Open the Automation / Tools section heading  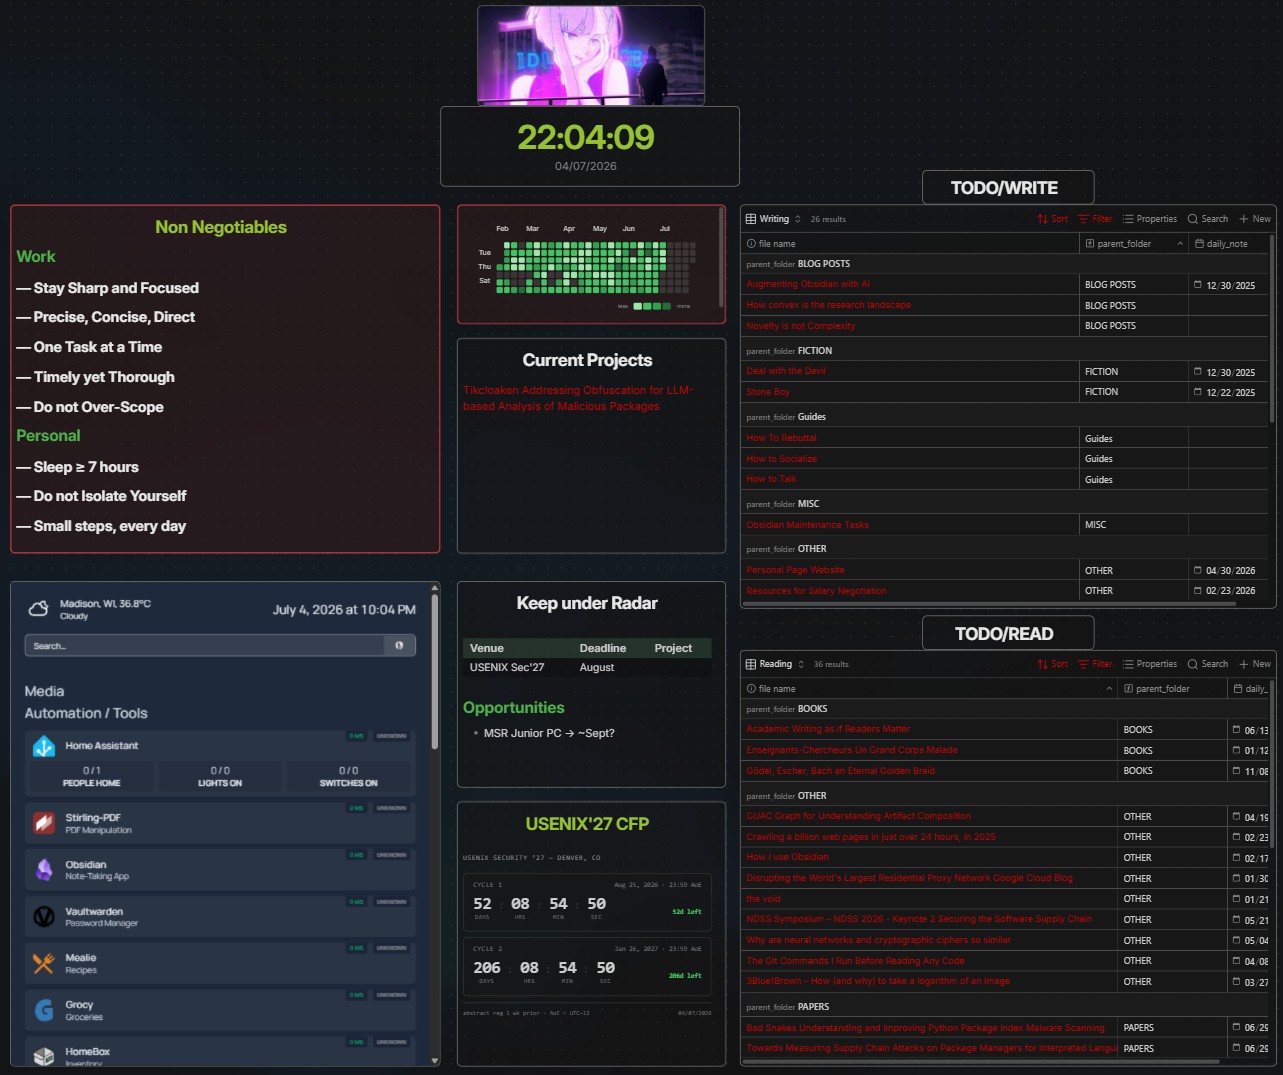coord(86,713)
